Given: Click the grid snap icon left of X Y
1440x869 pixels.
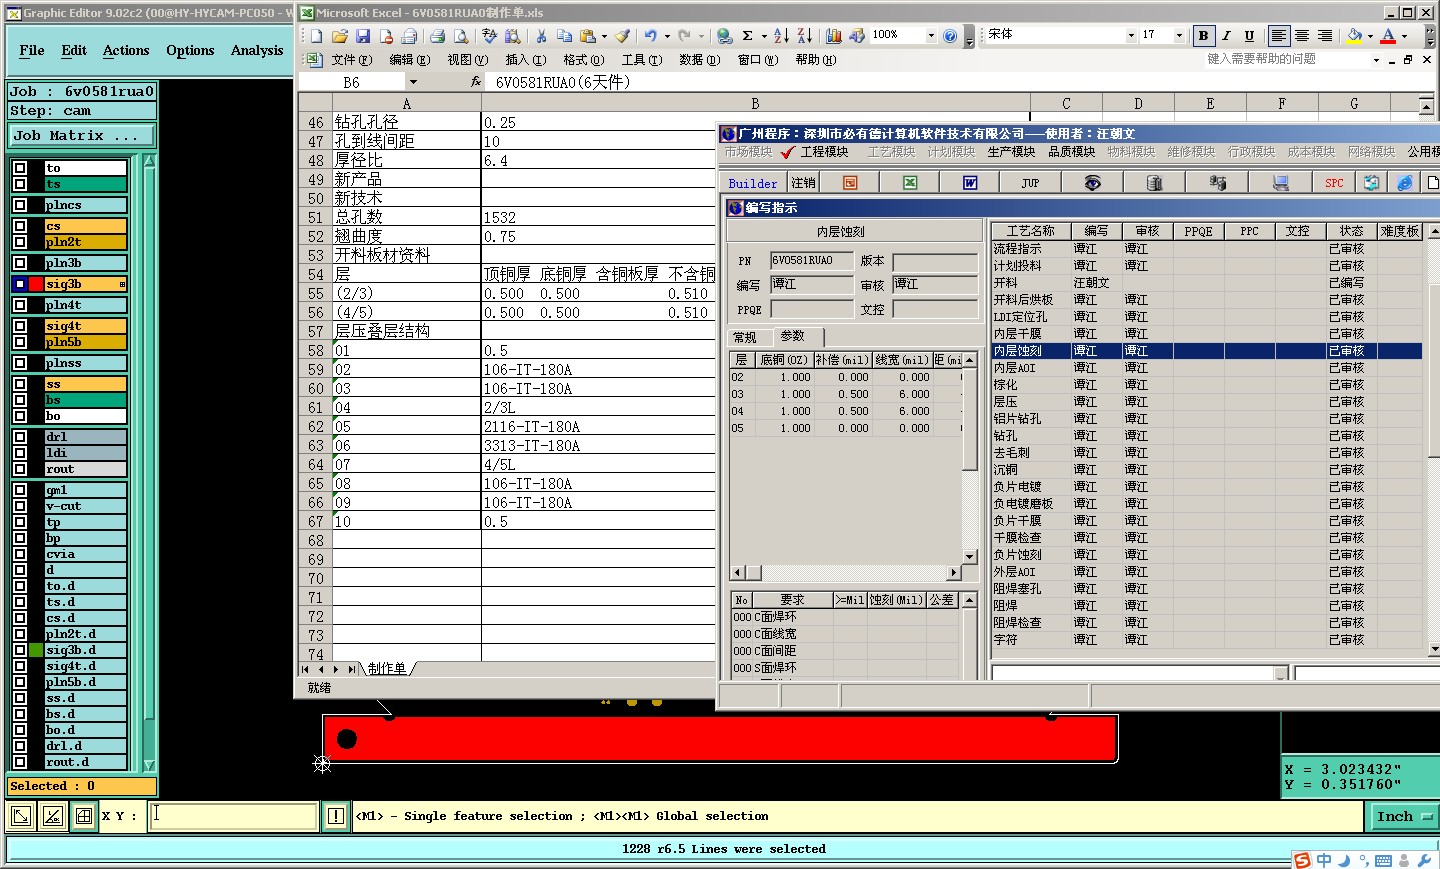Looking at the screenshot, I should (84, 816).
